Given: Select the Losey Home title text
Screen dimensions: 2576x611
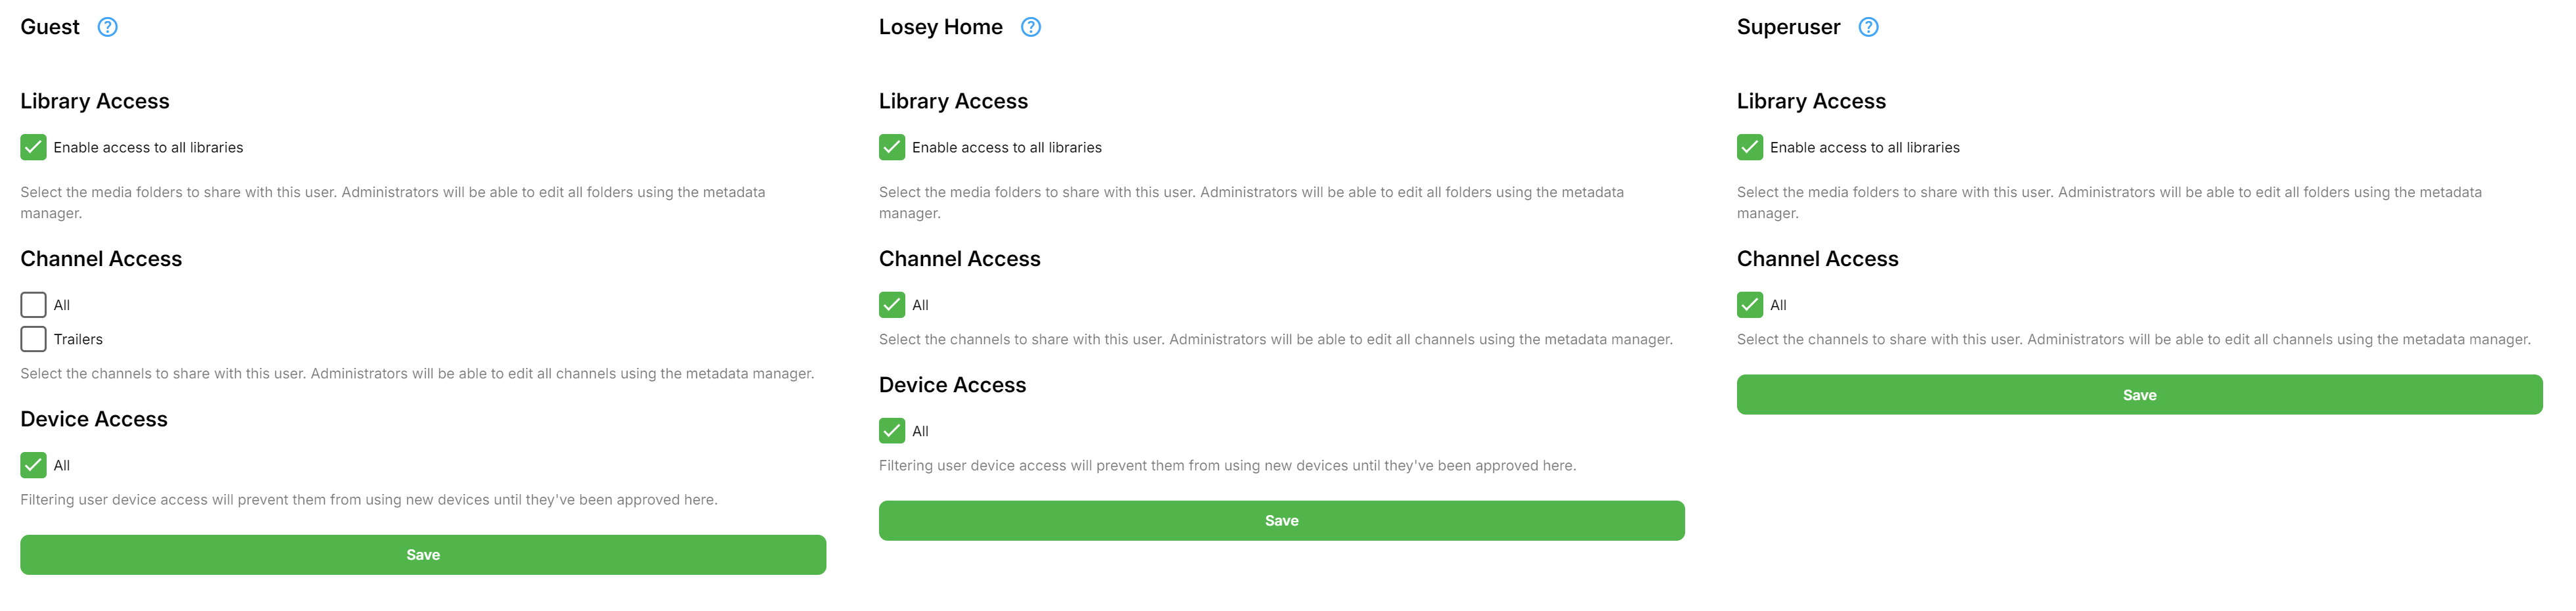Looking at the screenshot, I should coord(940,27).
